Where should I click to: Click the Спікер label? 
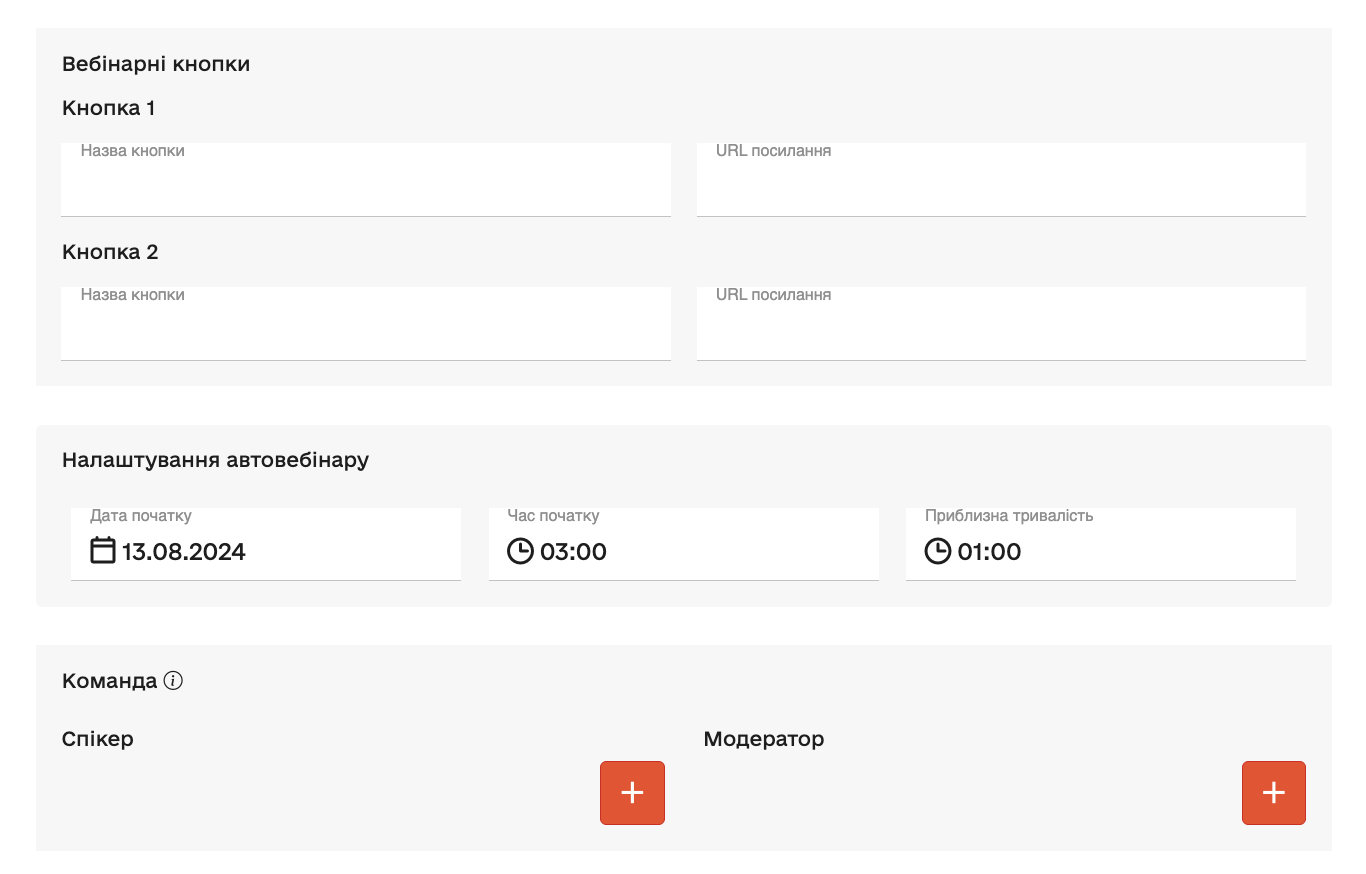coord(97,739)
